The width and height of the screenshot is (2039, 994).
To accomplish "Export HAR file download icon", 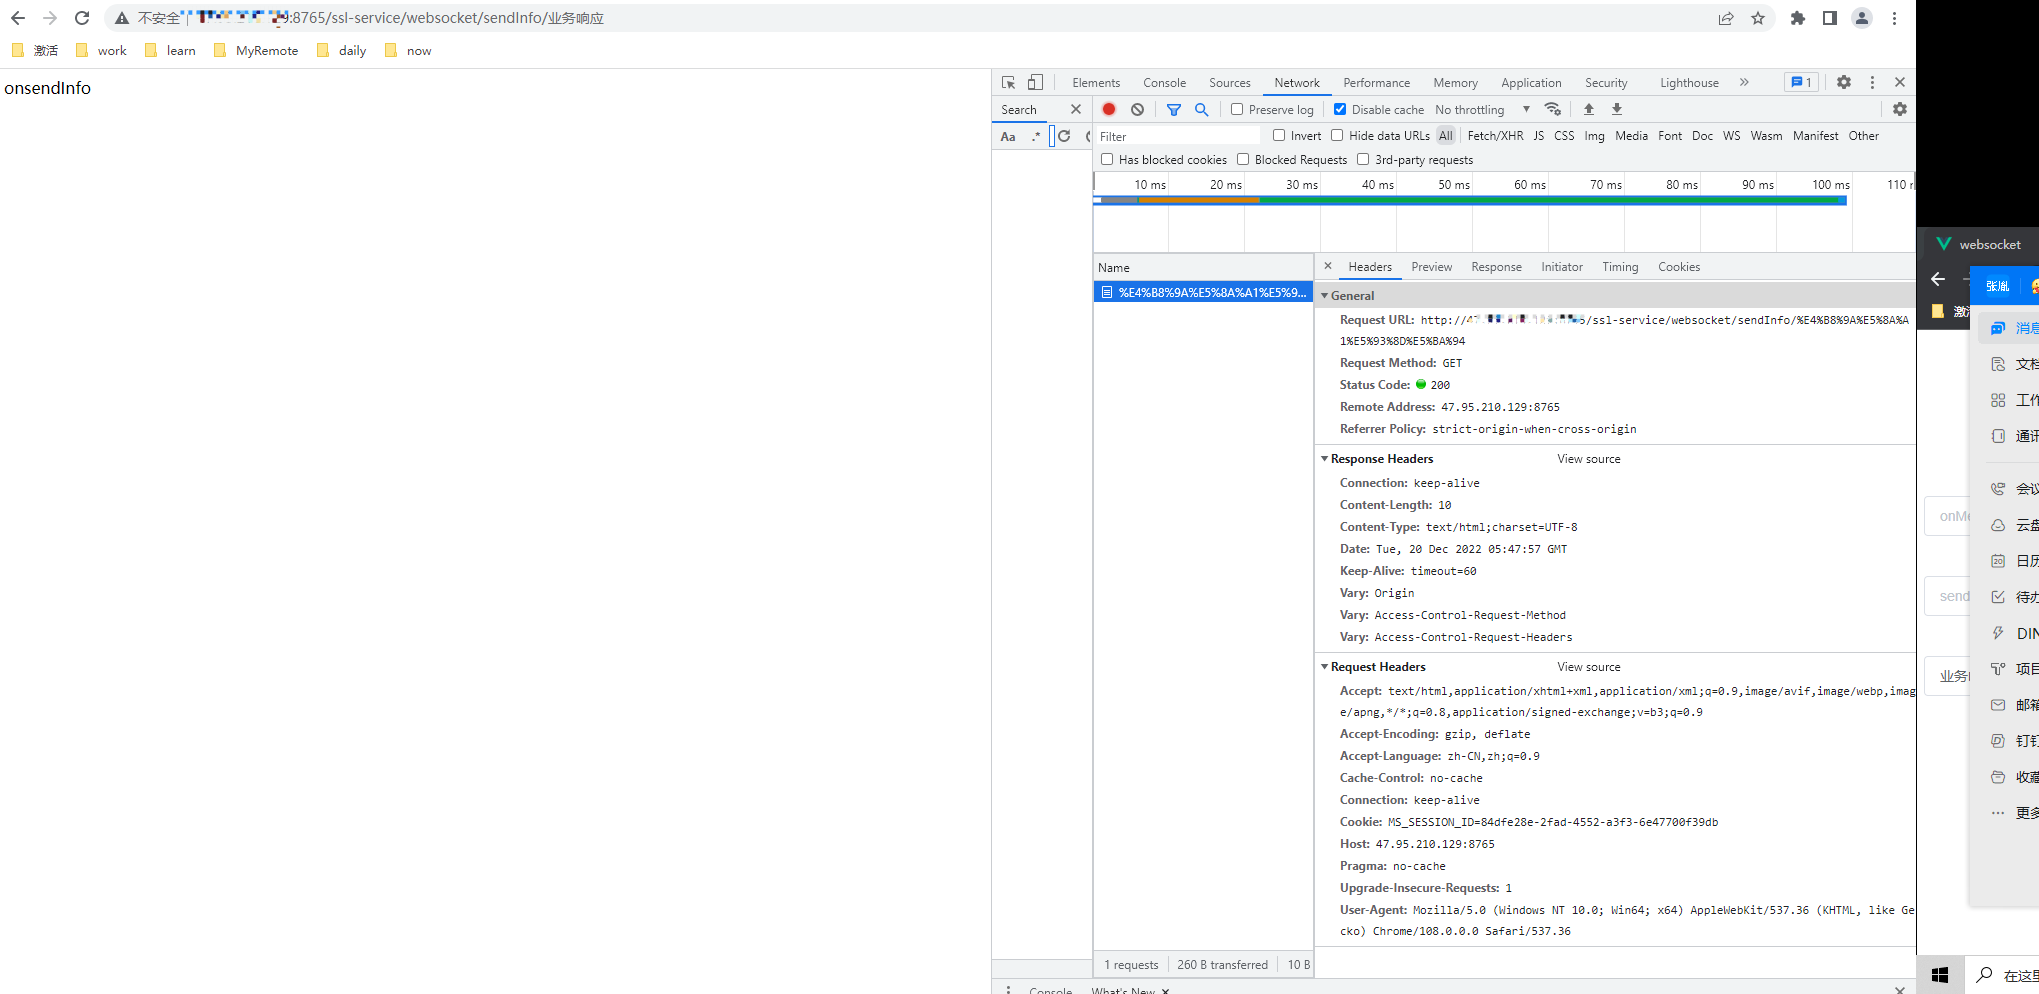I will pos(1617,109).
